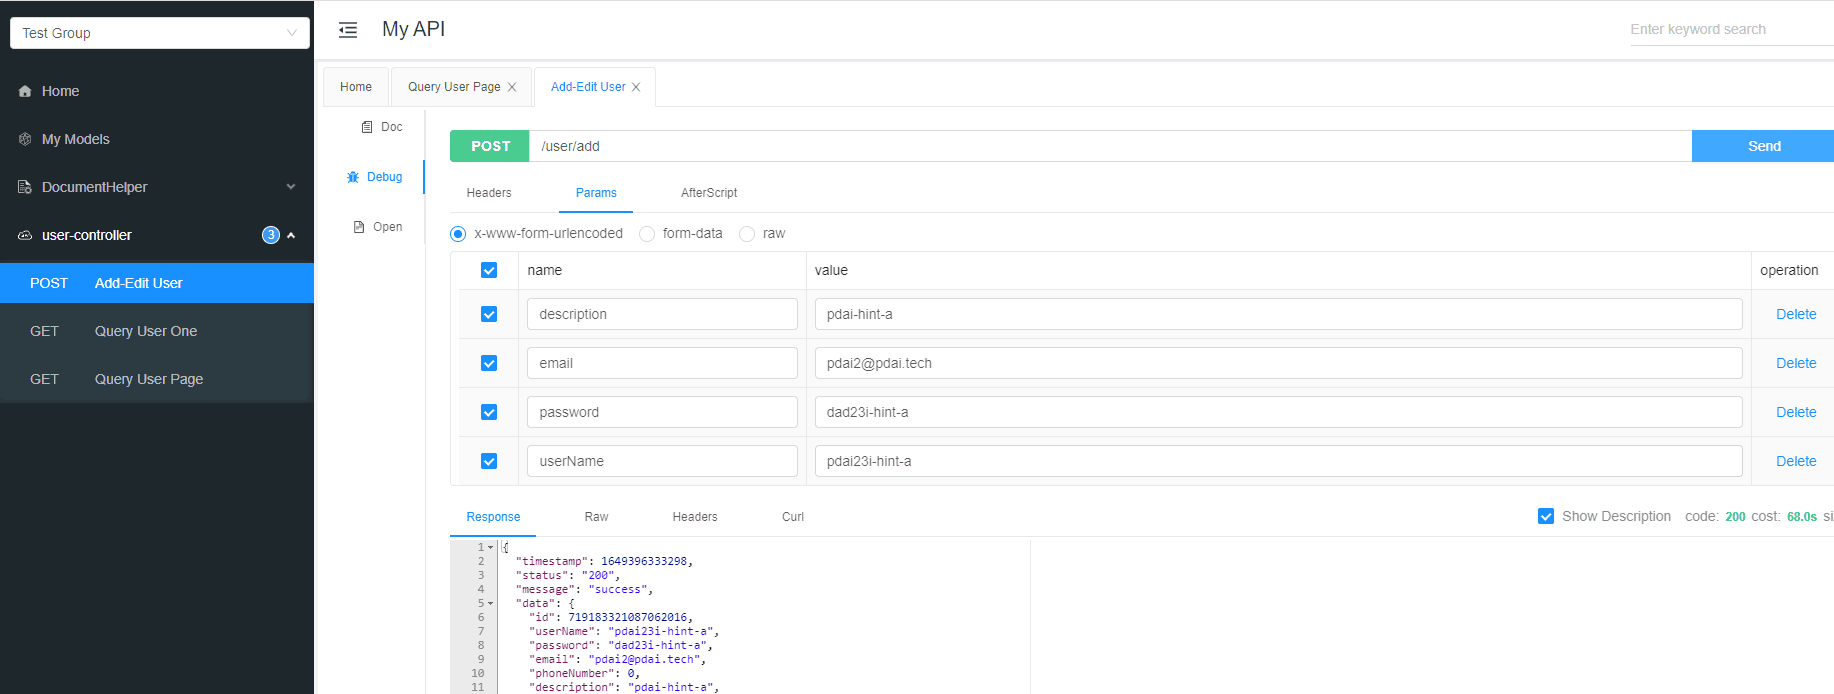Viewport: 1834px width, 694px height.
Task: Click the password value input field
Action: 1278,412
